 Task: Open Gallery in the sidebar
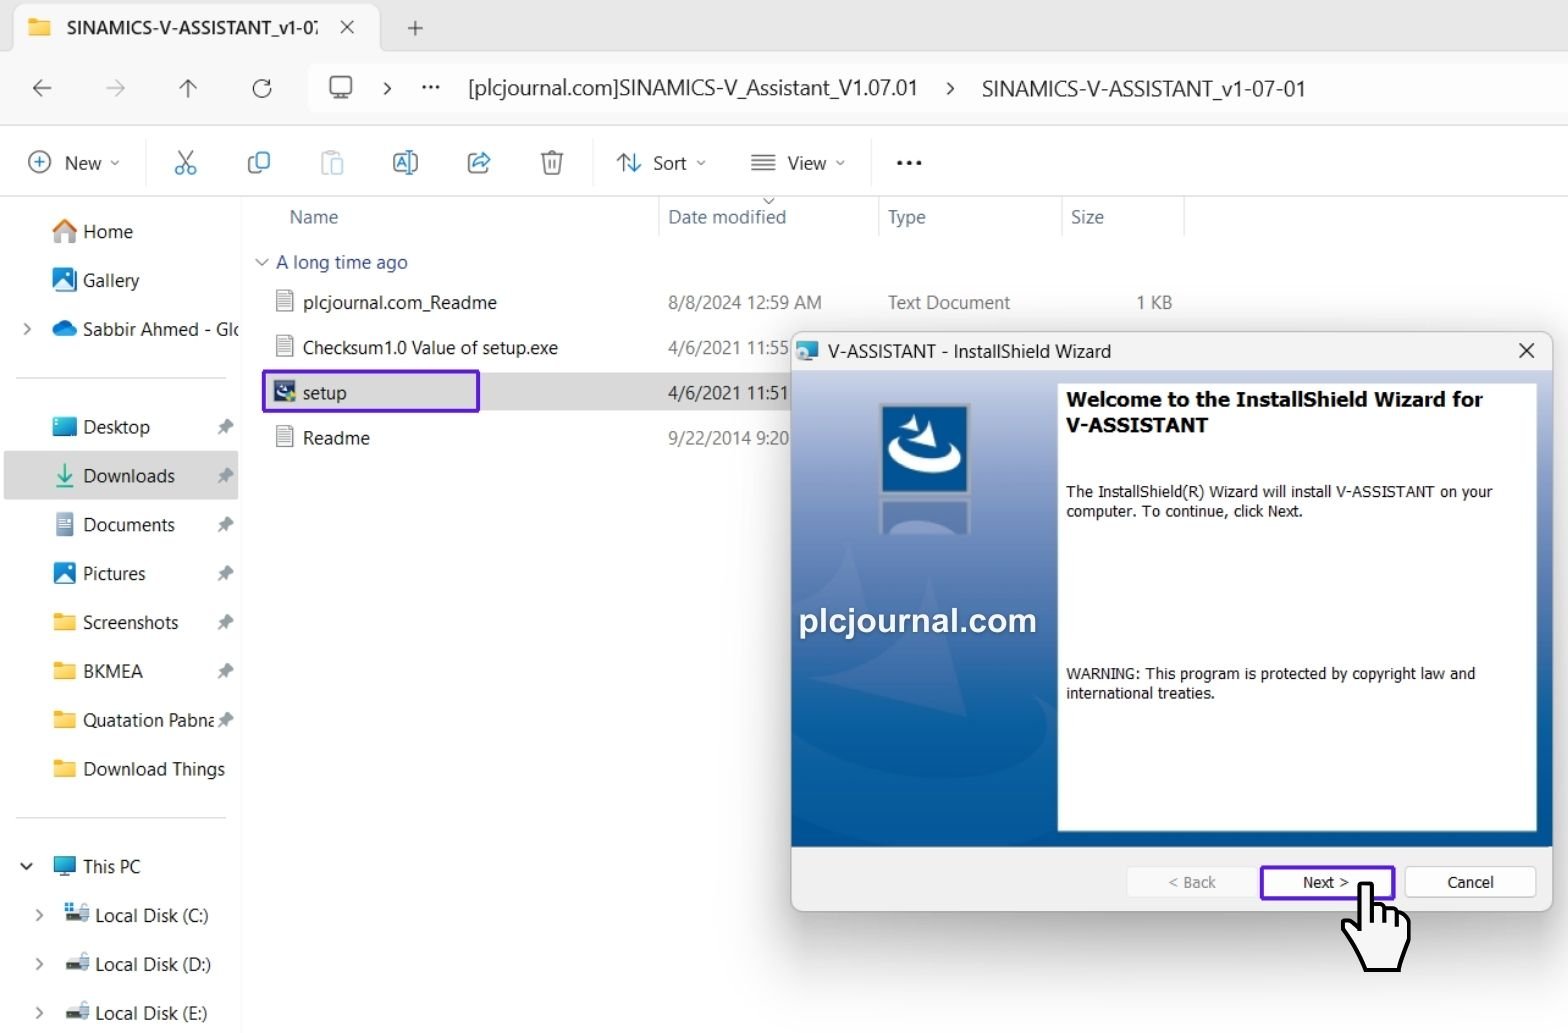[110, 280]
